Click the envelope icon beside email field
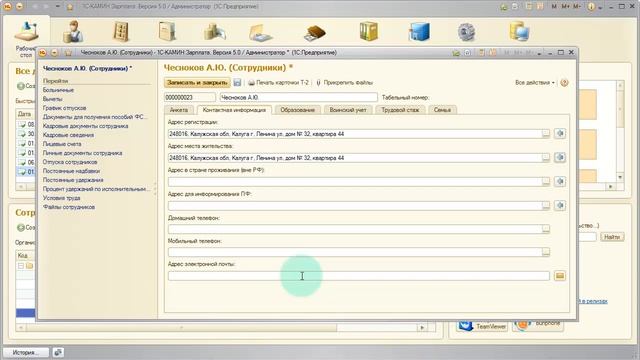The width and height of the screenshot is (640, 360). 560,276
